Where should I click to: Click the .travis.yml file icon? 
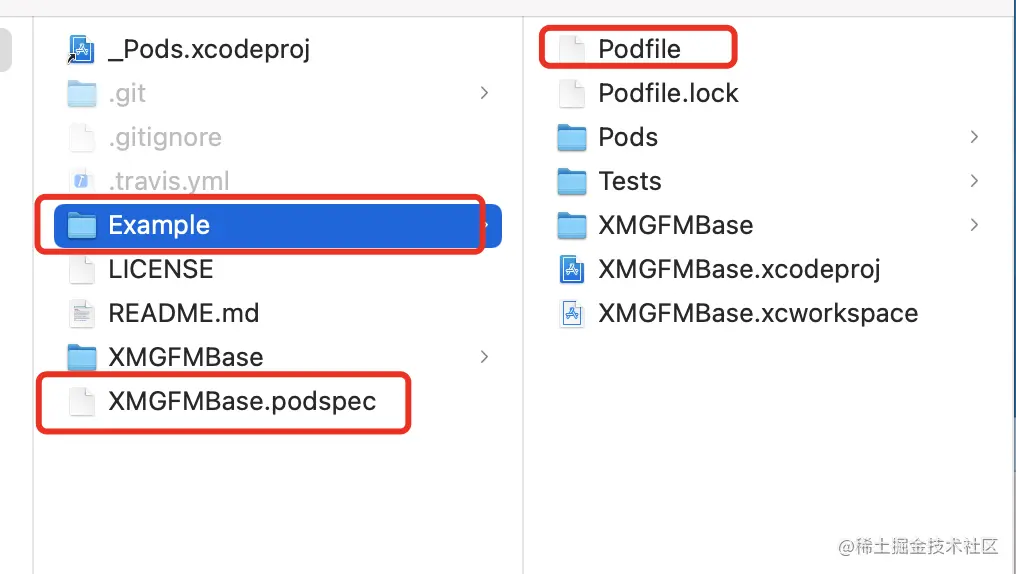pos(81,181)
